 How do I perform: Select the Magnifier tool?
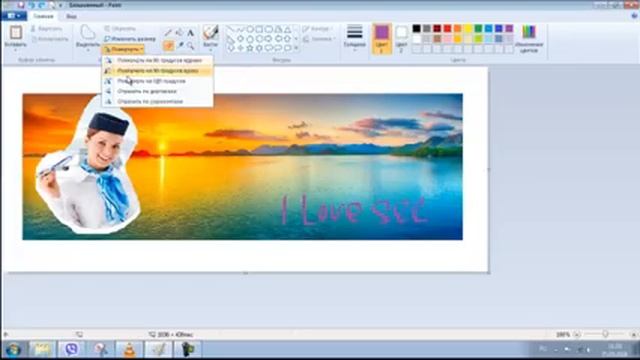click(190, 46)
